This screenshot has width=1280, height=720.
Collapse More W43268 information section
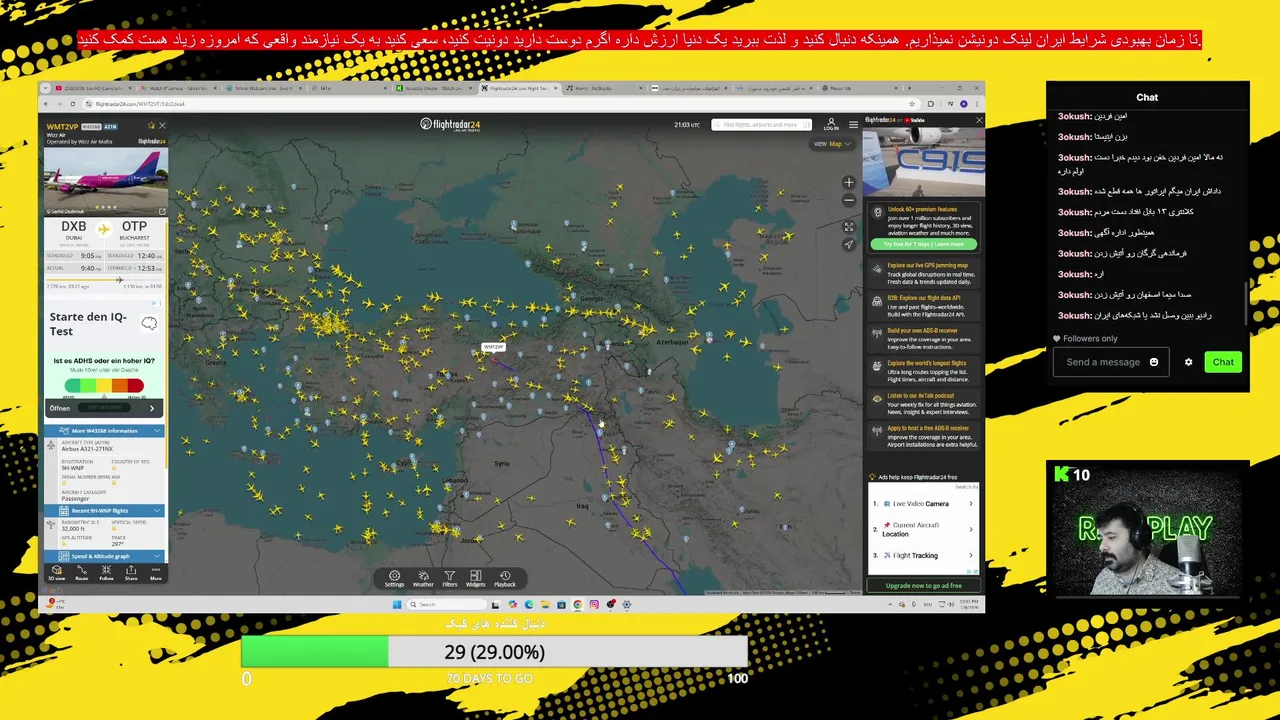[x=104, y=431]
